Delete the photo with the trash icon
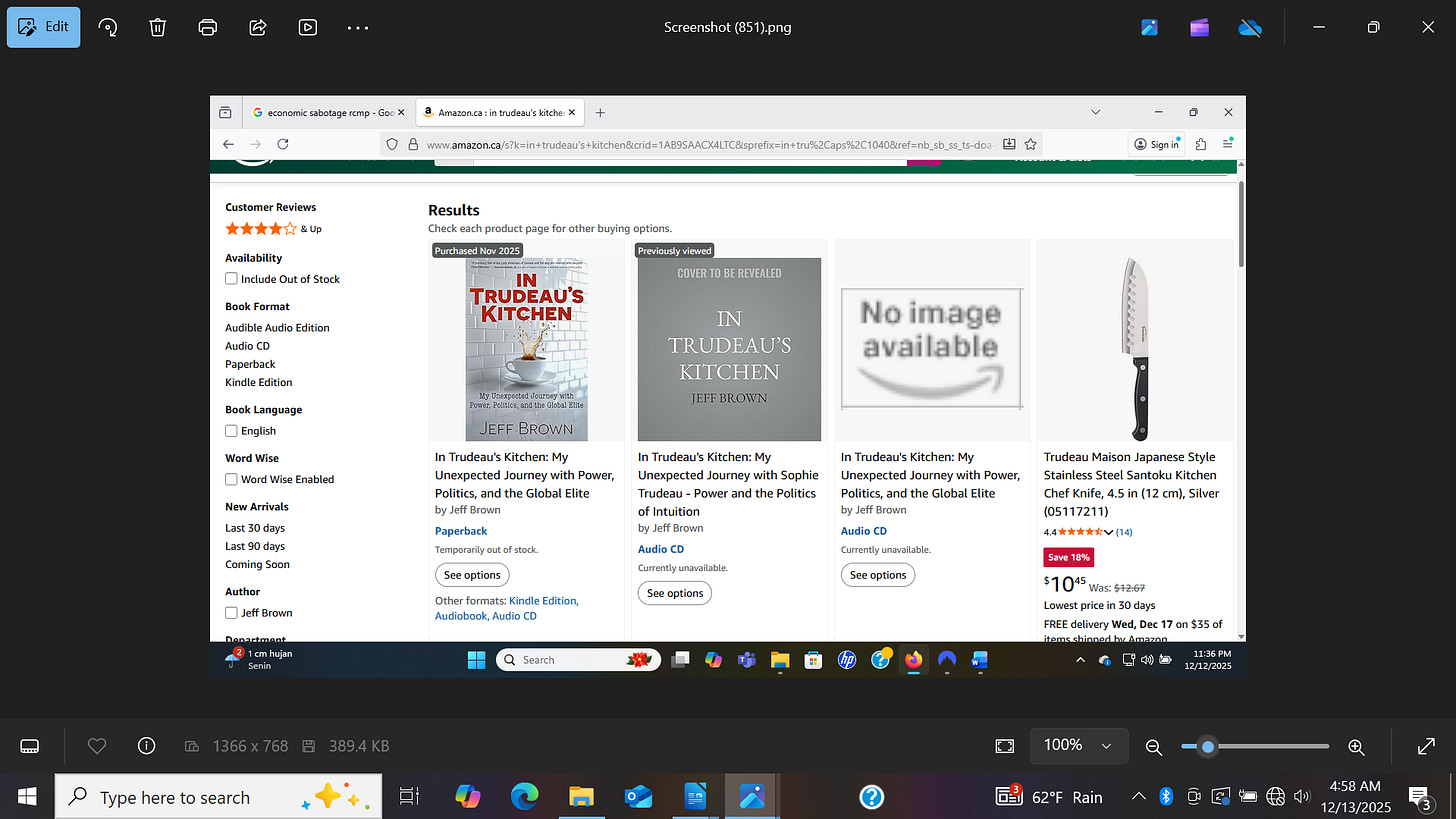This screenshot has width=1456, height=819. click(x=158, y=27)
